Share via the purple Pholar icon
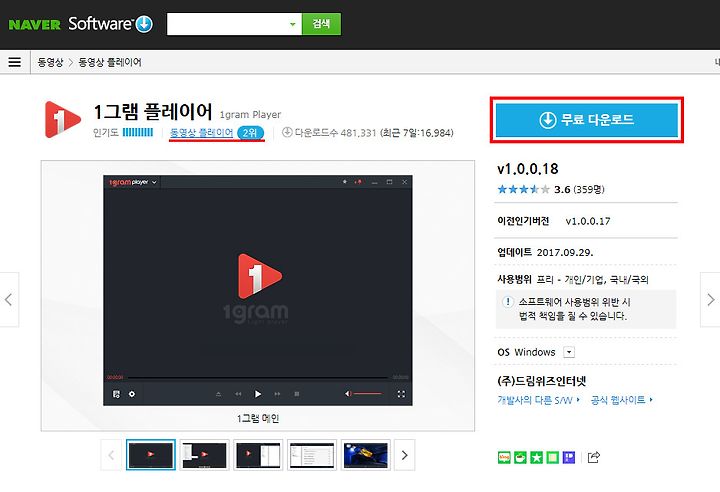The image size is (720, 492). click(568, 458)
